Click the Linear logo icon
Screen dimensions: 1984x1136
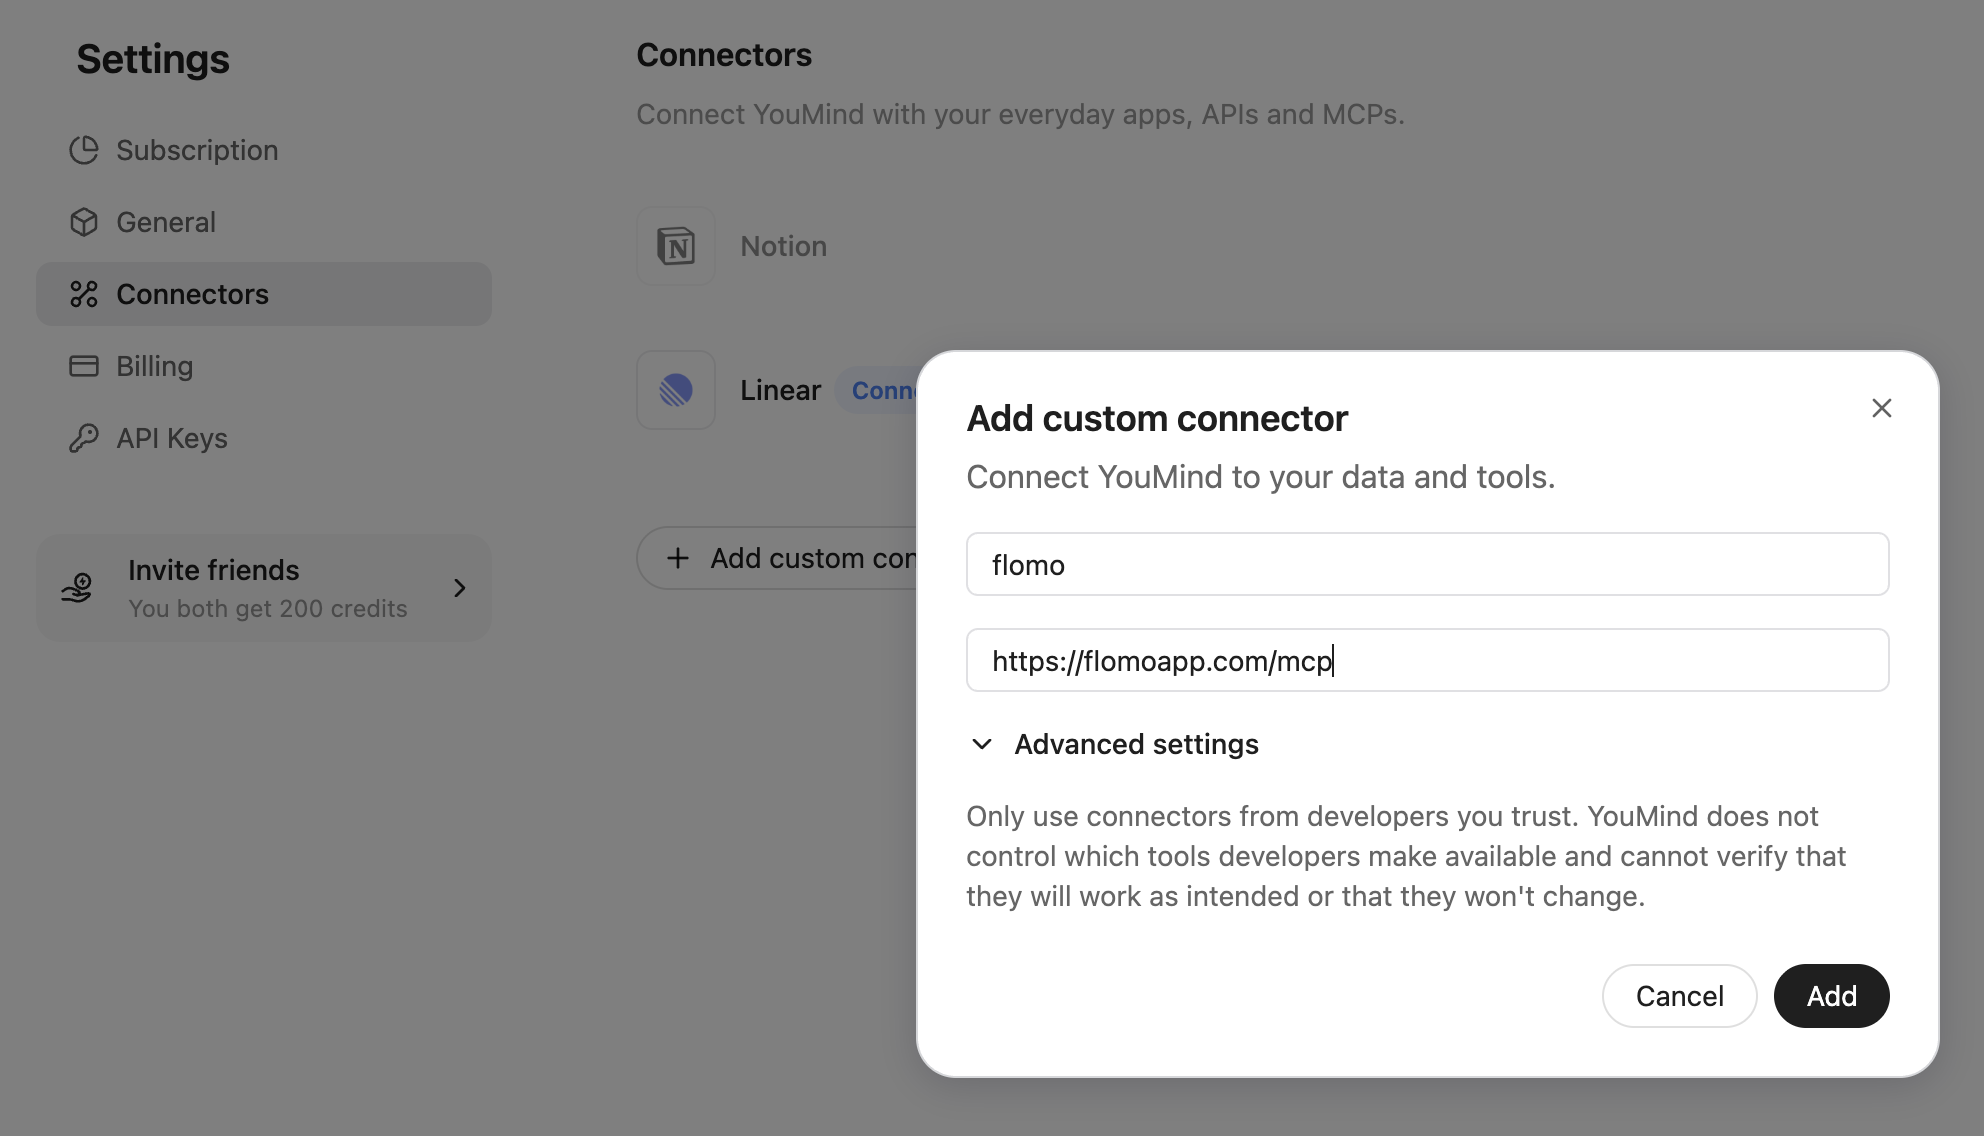[x=676, y=390]
